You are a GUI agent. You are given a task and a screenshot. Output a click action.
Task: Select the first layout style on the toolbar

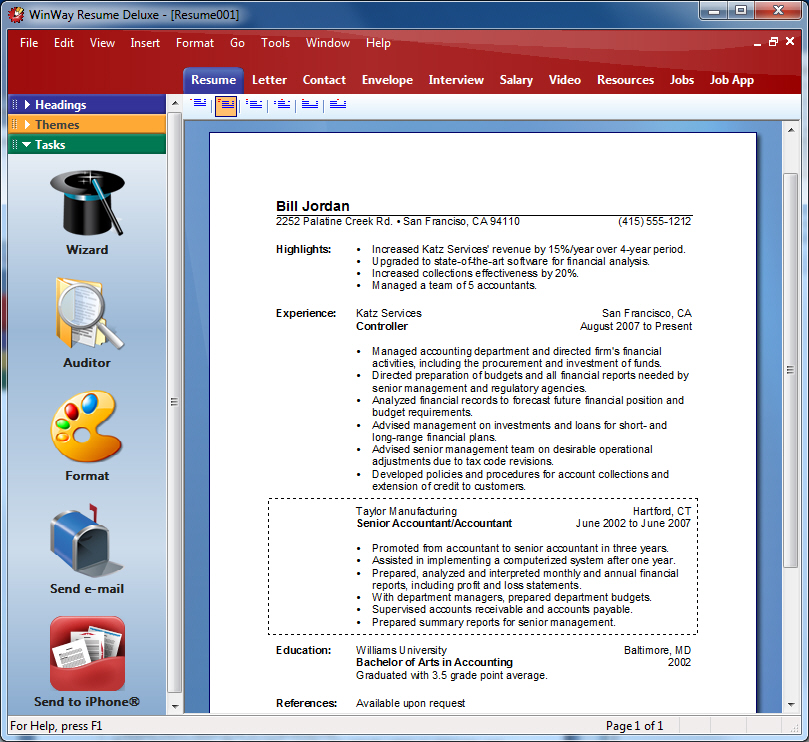199,104
